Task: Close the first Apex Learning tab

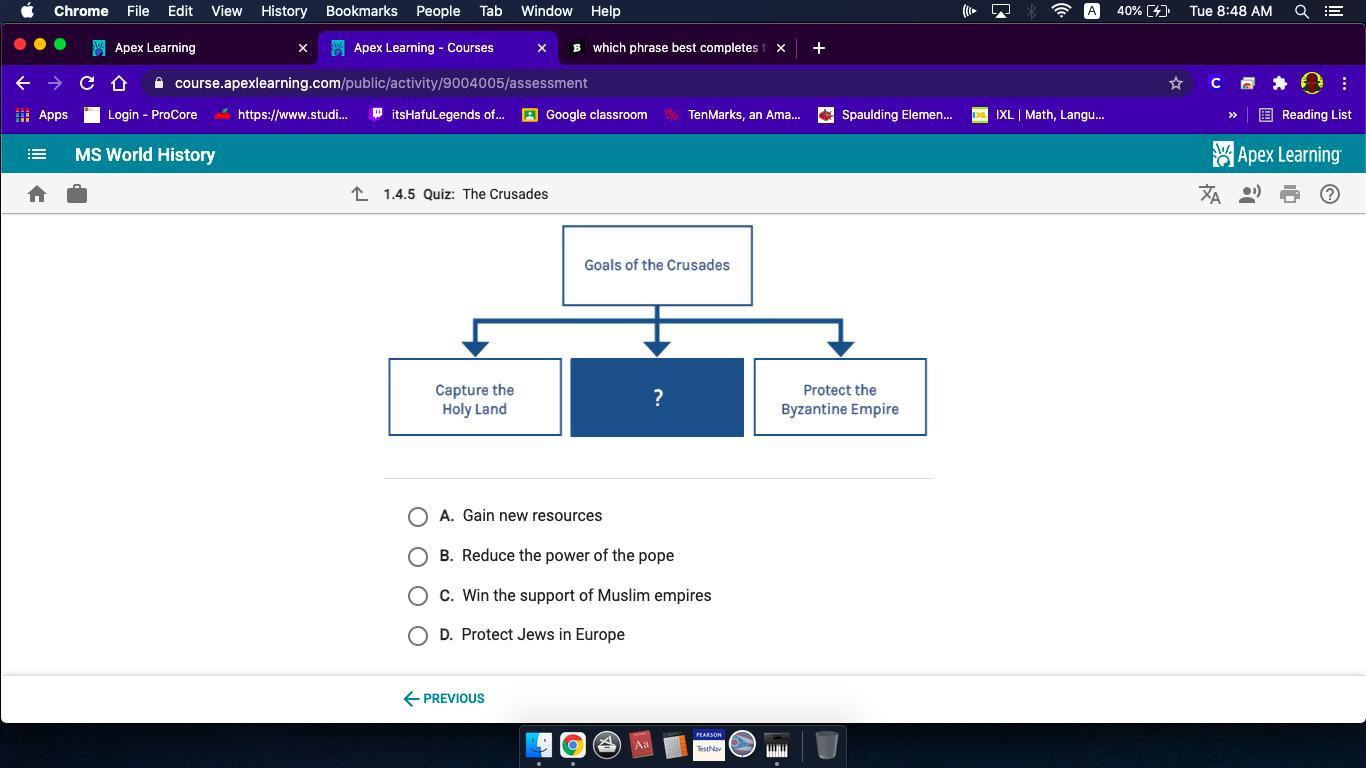Action: [x=303, y=47]
